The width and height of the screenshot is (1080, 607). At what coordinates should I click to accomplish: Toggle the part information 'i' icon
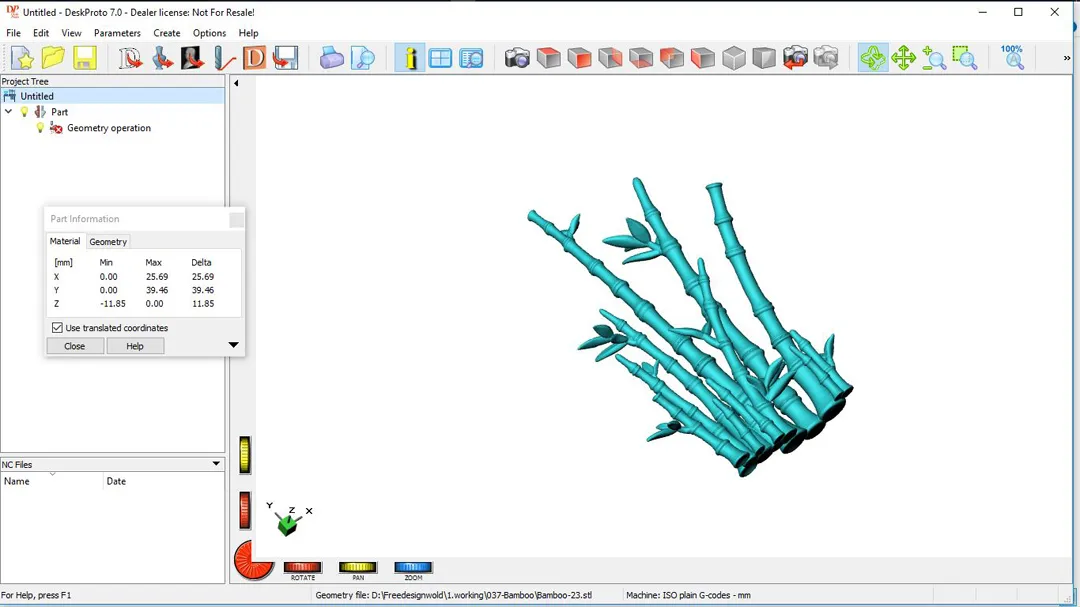[410, 58]
